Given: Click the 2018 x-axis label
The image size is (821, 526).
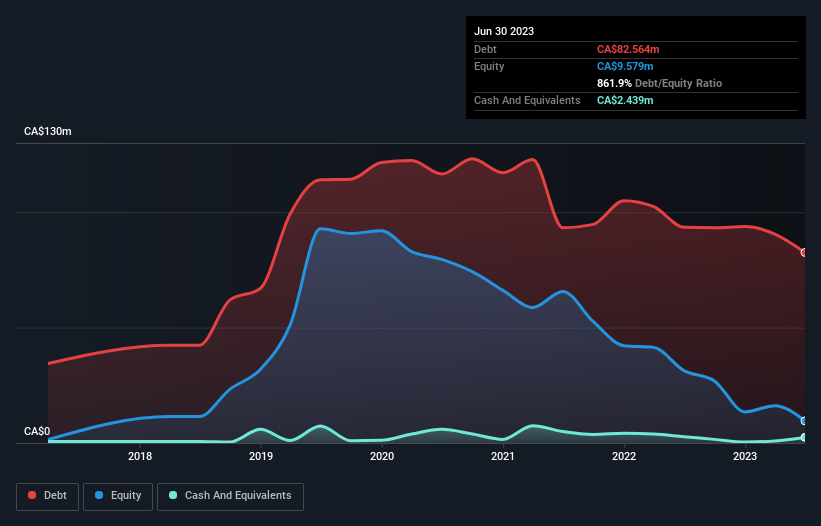Looking at the screenshot, I should [x=140, y=456].
